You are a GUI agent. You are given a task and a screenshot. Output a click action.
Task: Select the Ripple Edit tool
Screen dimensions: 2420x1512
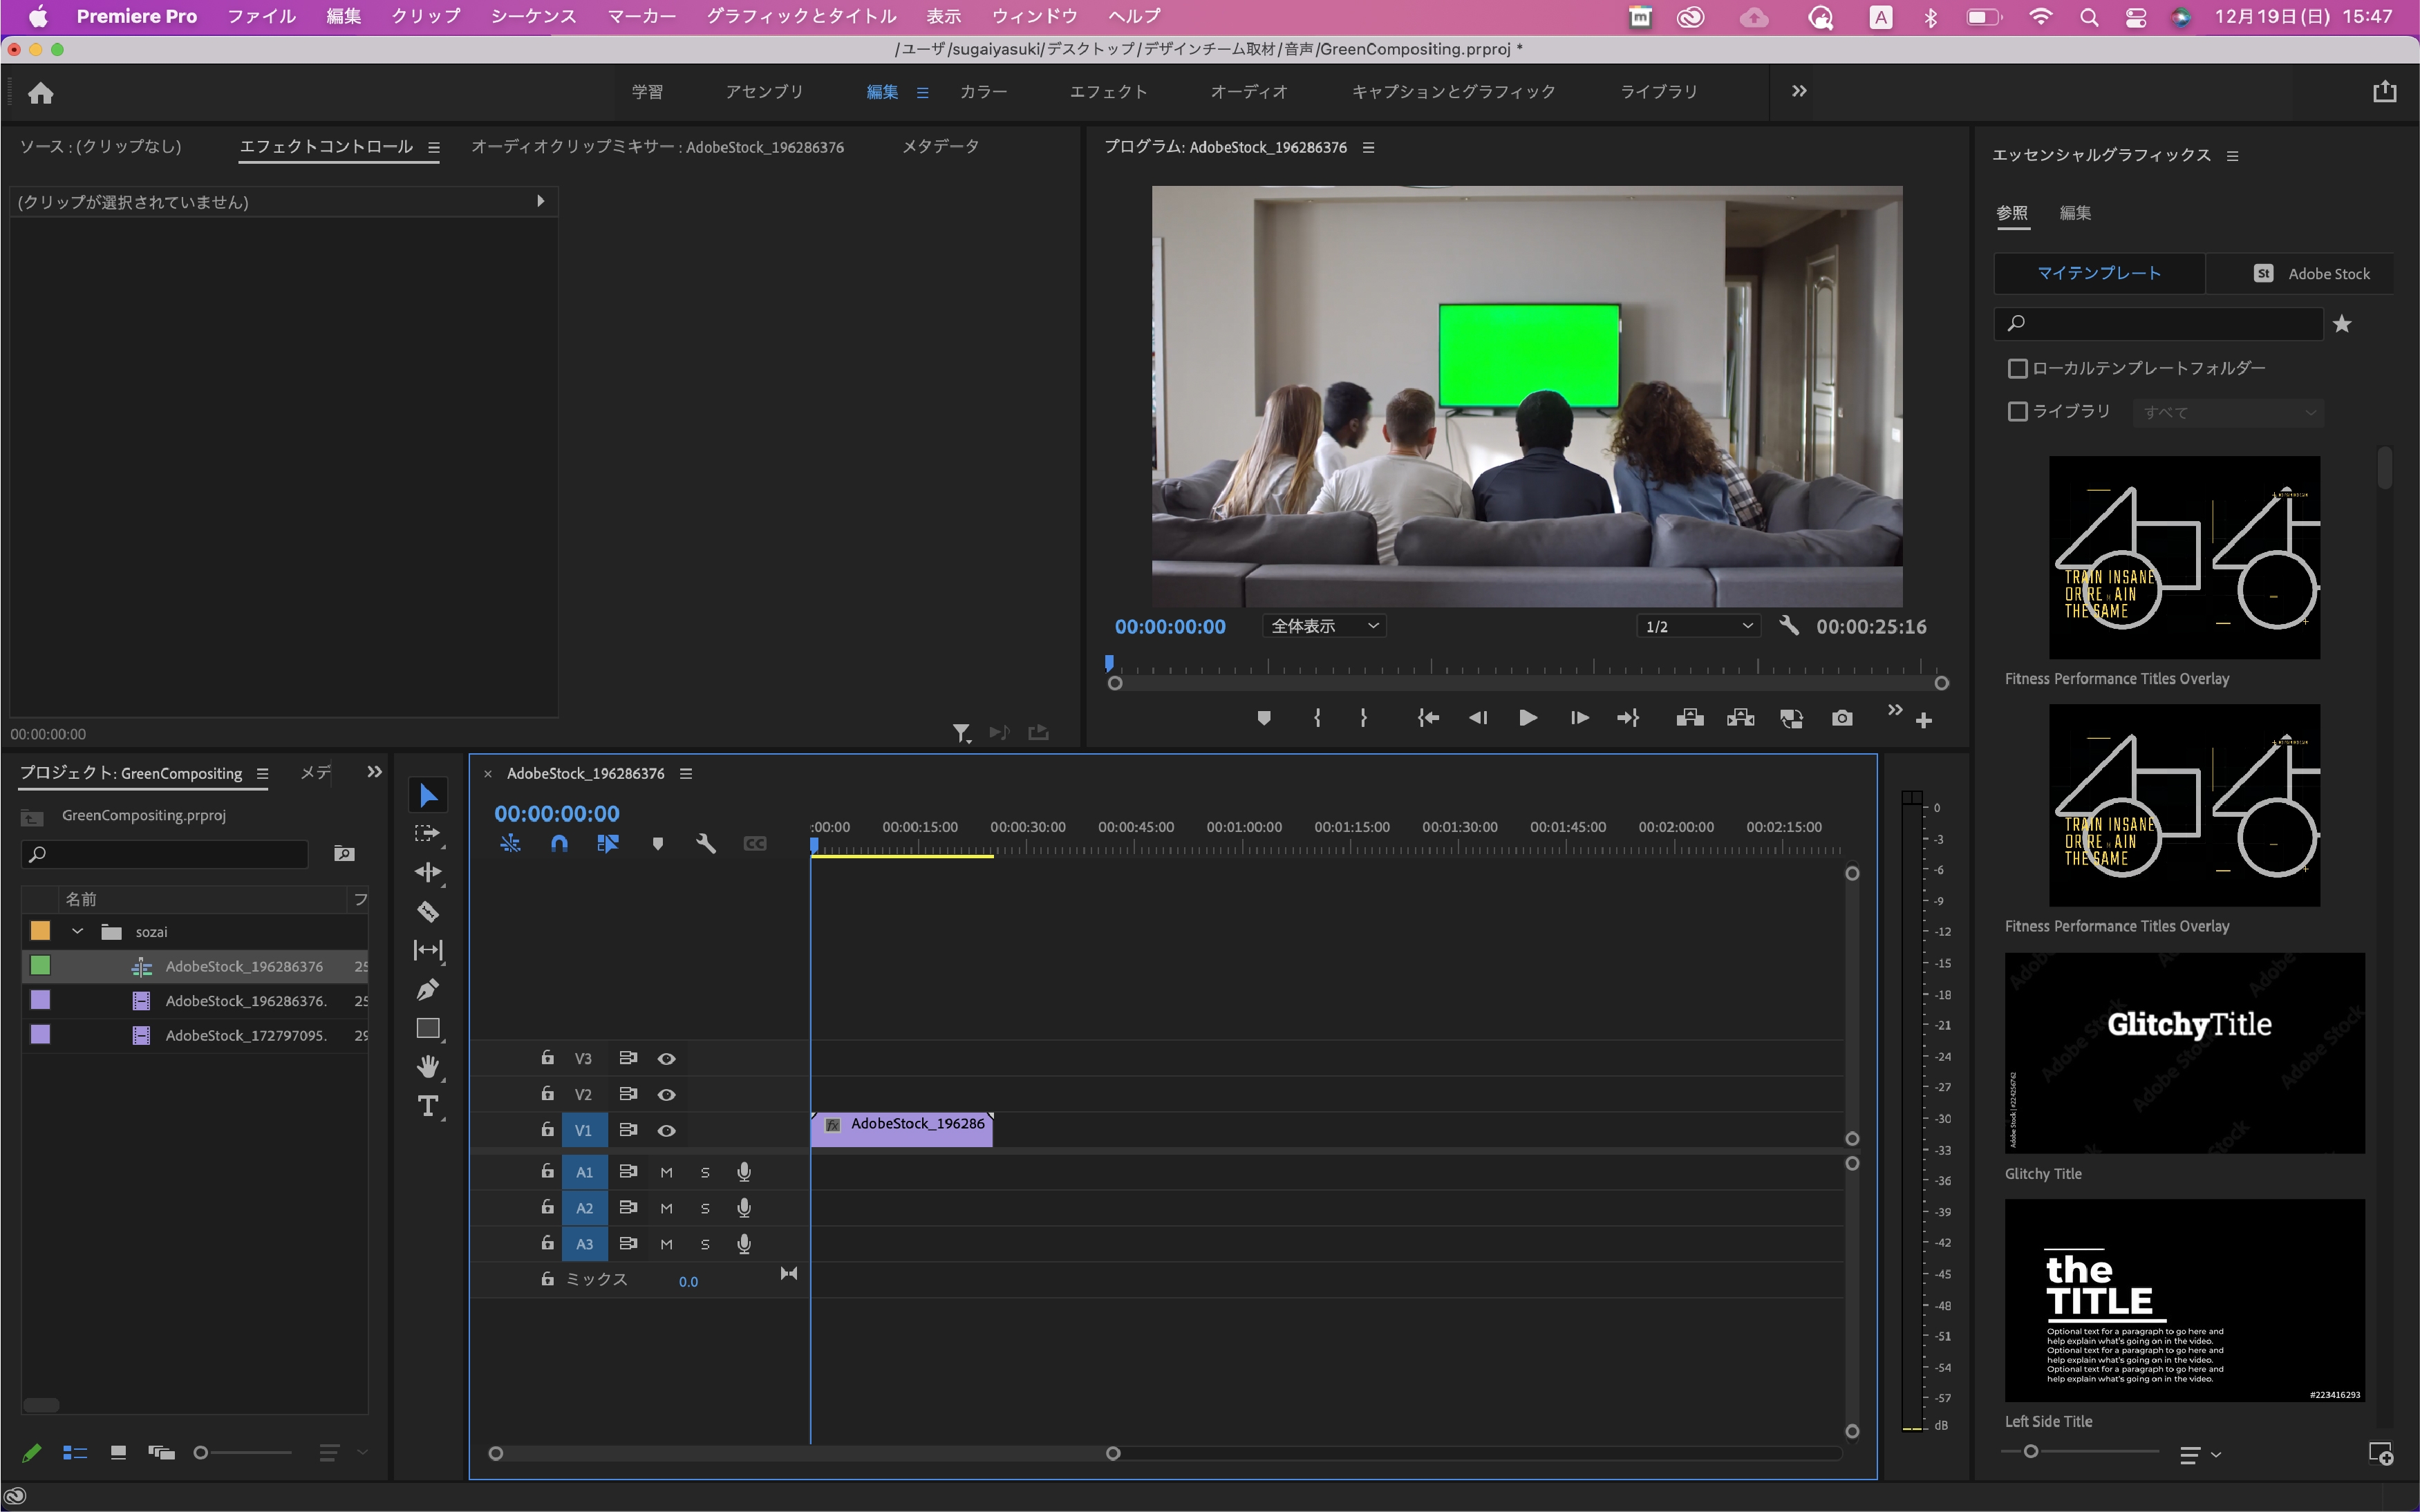point(428,872)
